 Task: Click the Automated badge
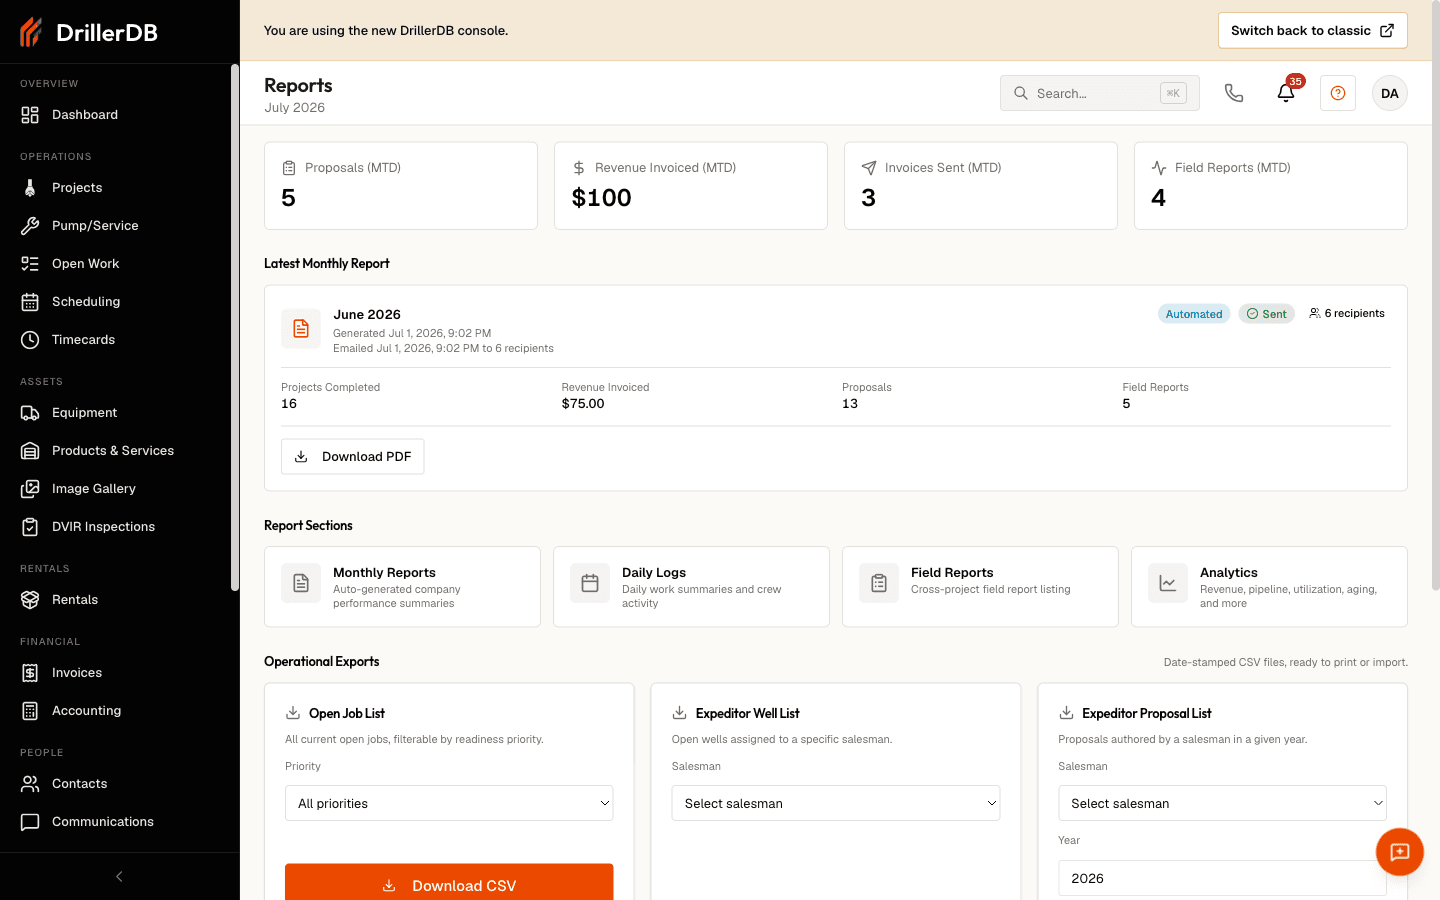[x=1194, y=314]
